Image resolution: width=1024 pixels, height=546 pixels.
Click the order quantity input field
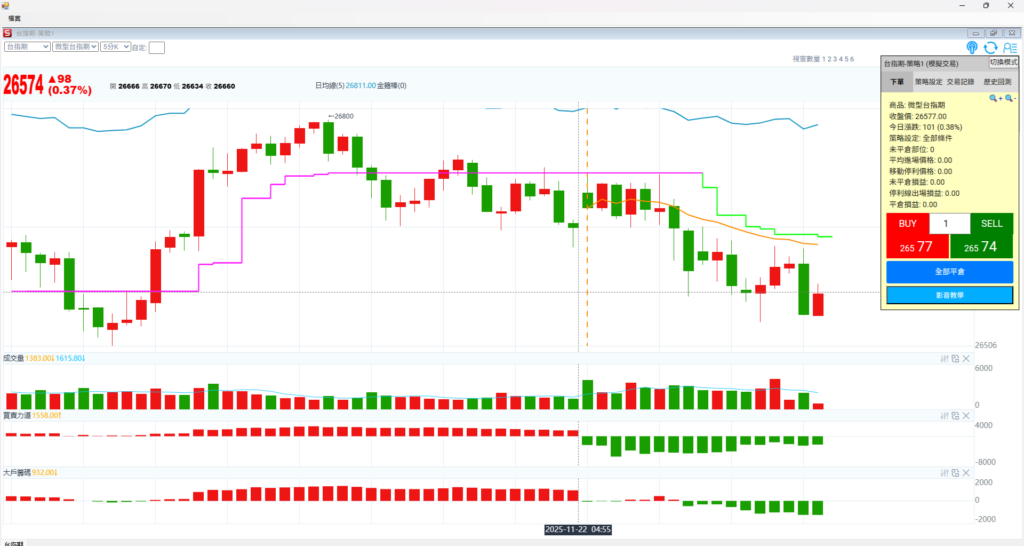pyautogui.click(x=949, y=224)
